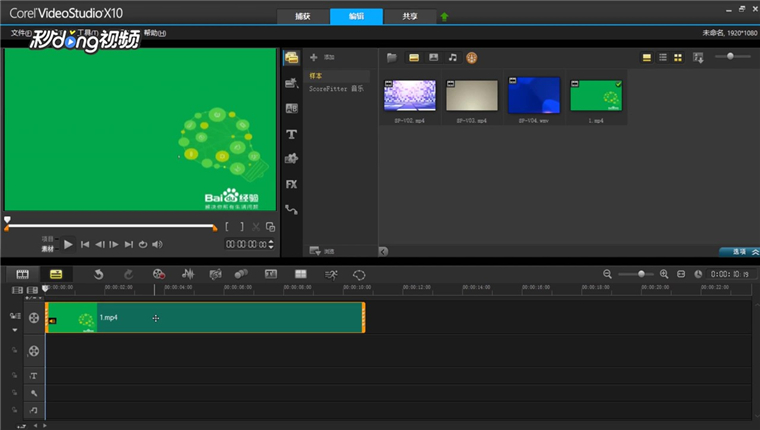Open the FX filter library
The image size is (760, 430).
291,184
